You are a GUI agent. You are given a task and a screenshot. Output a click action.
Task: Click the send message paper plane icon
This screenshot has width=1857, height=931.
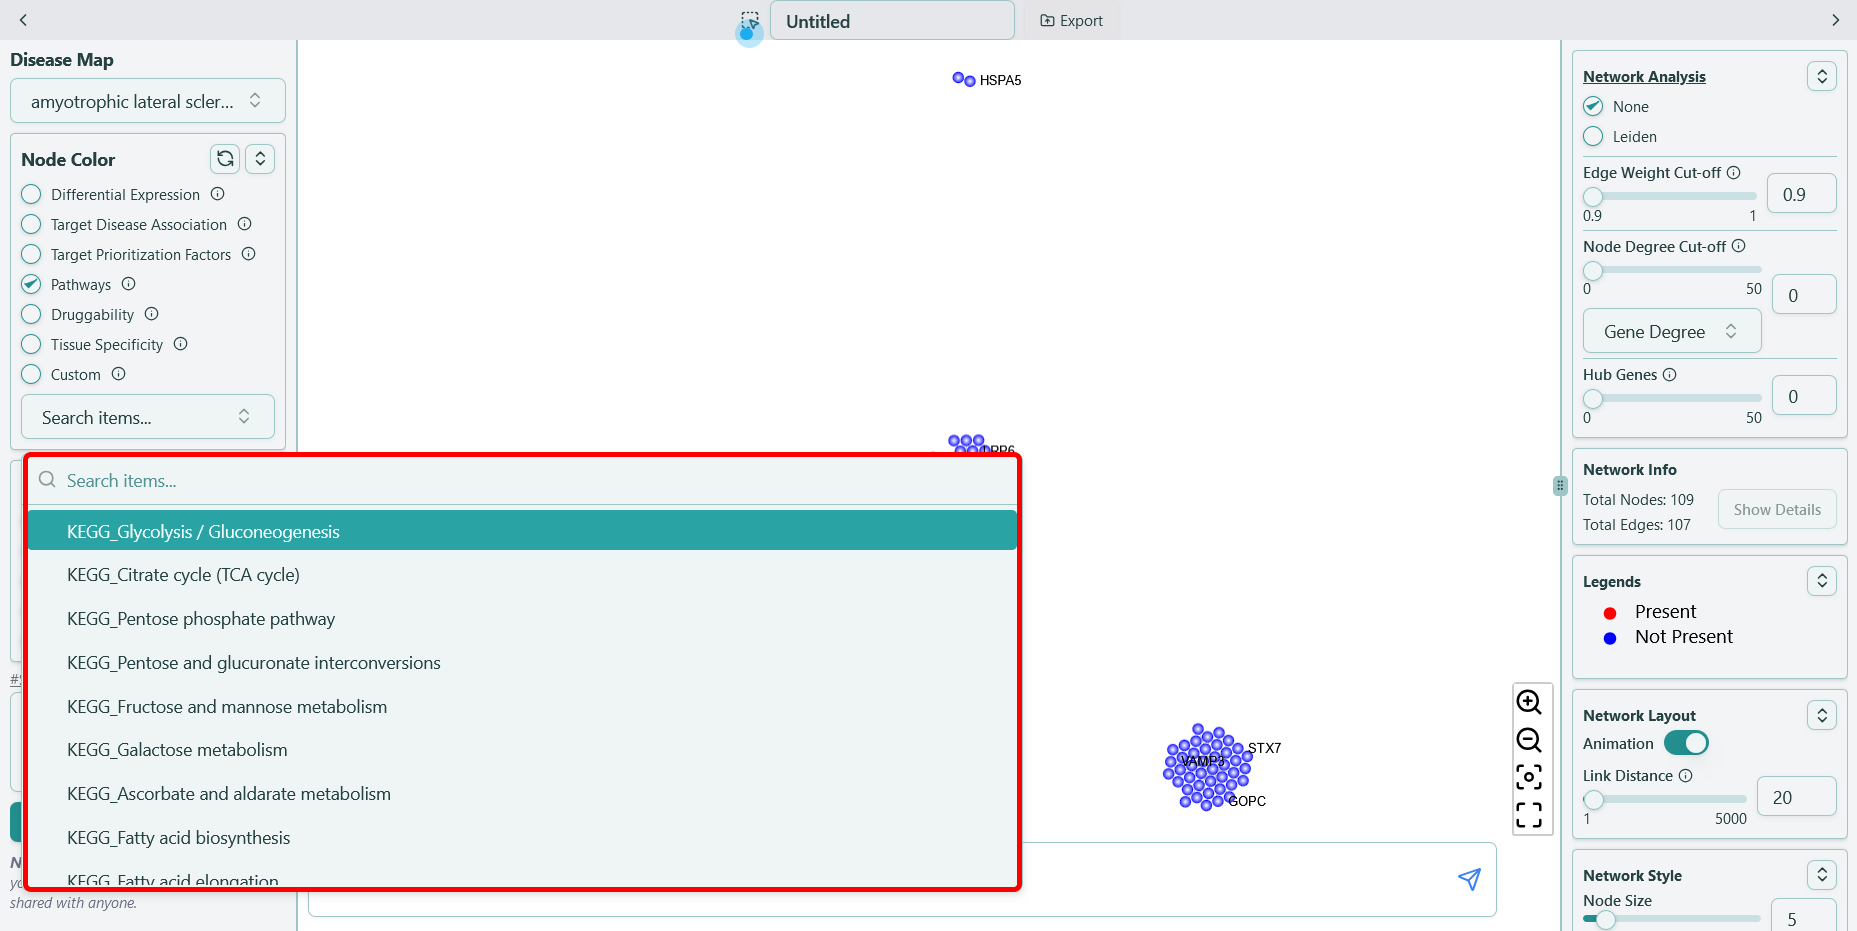coord(1468,879)
